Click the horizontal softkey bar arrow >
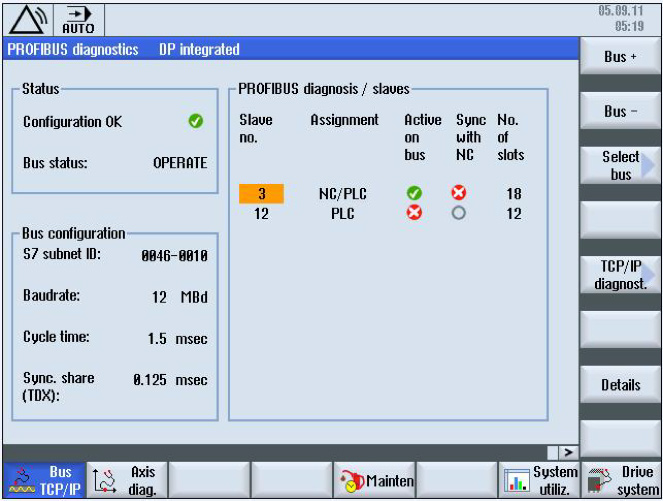 568,452
